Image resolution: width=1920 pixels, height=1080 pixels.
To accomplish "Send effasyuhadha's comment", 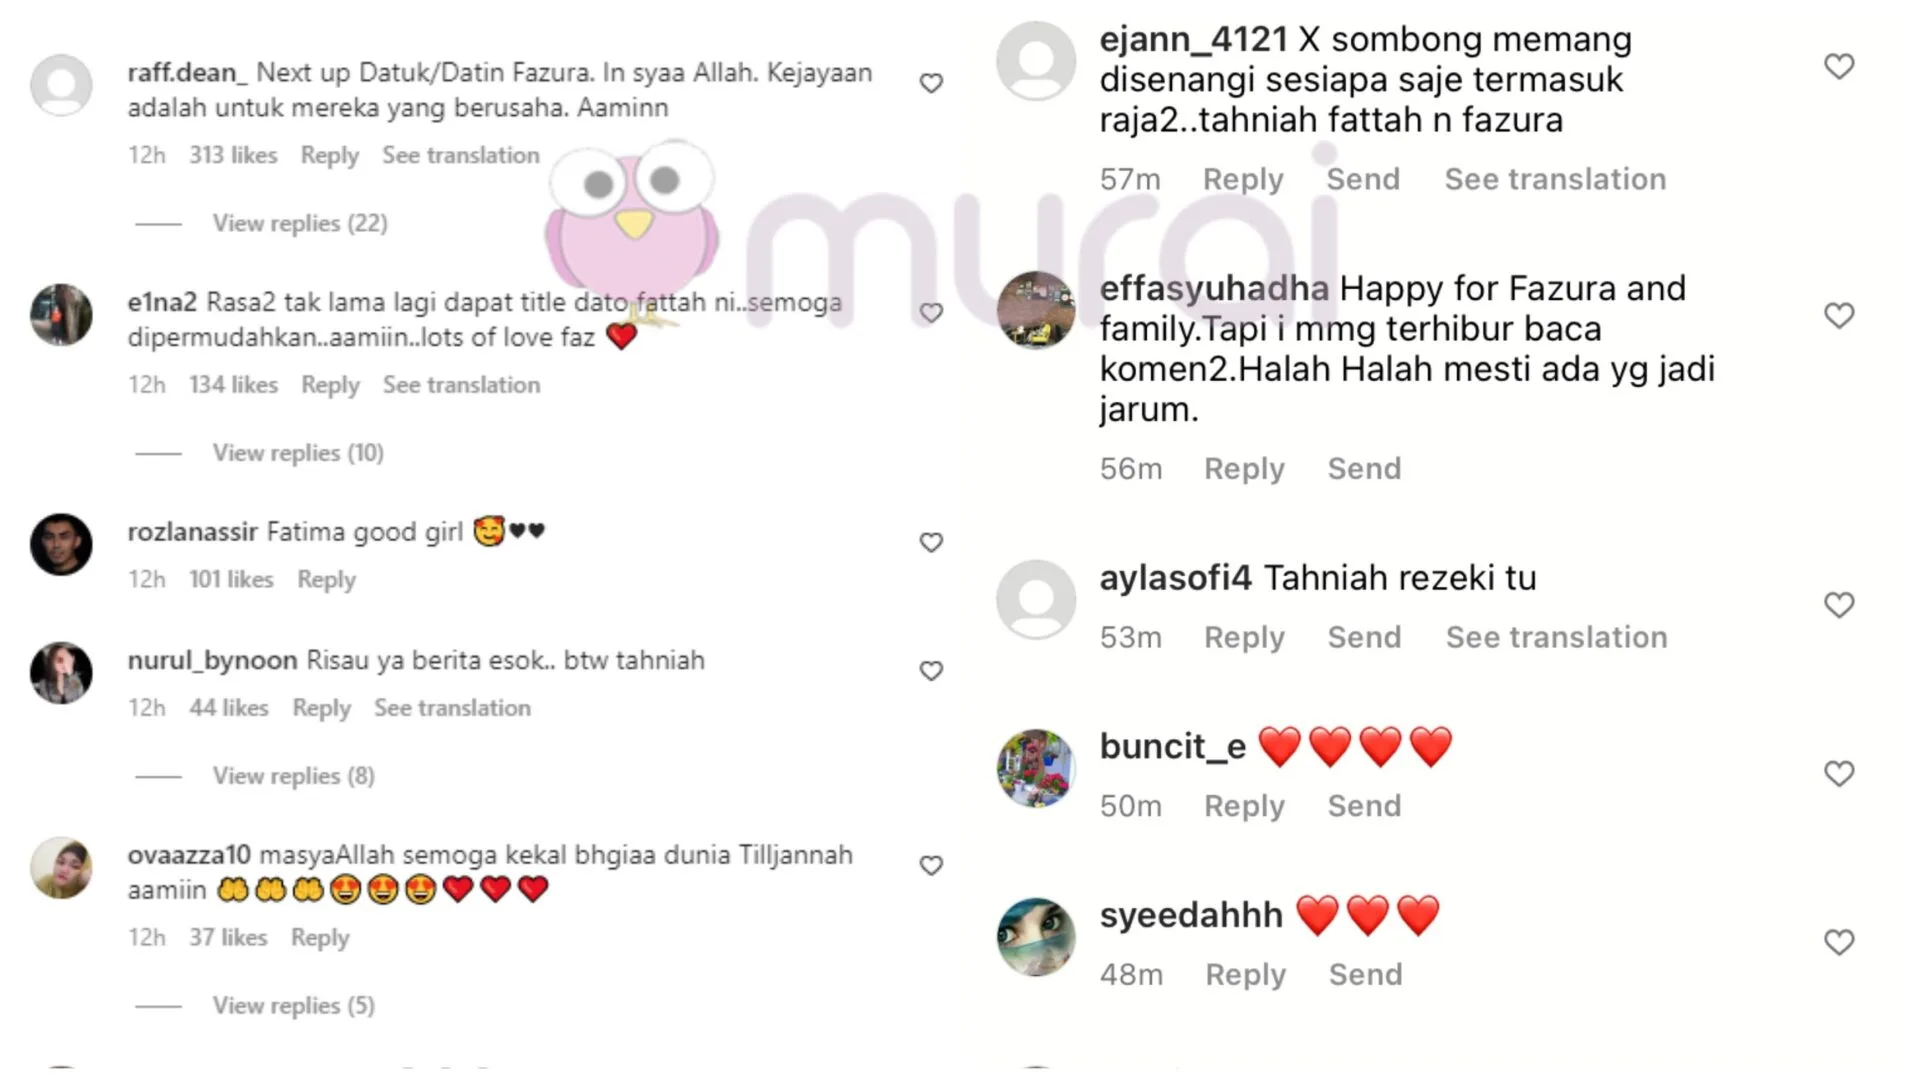I will 1364,469.
